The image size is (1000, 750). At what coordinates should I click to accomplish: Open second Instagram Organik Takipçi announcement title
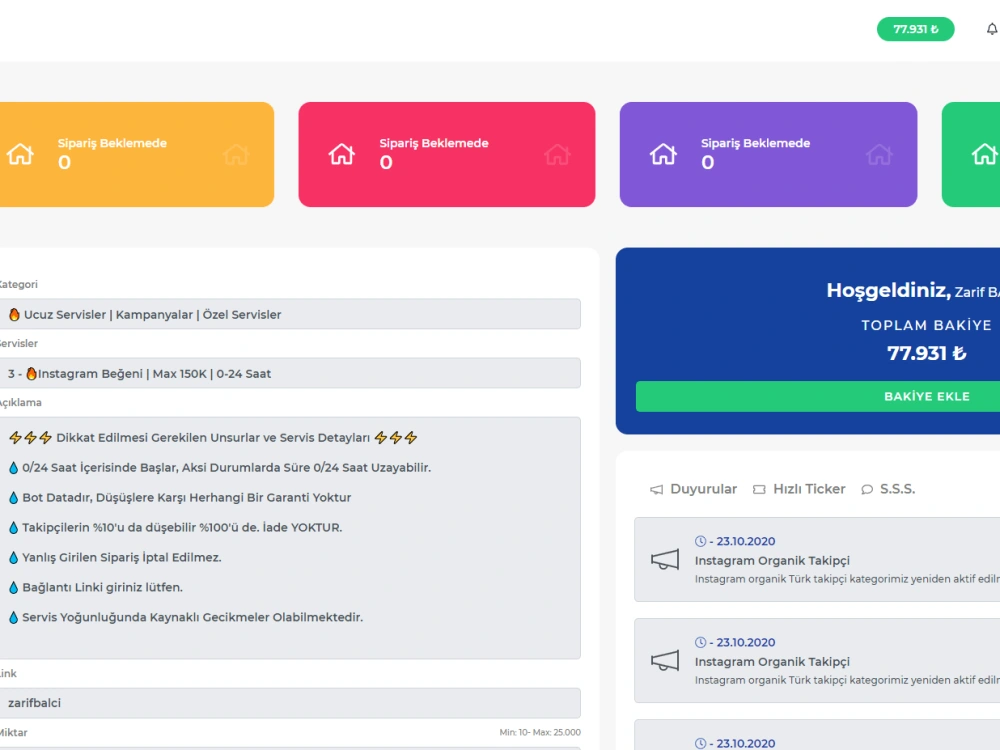click(x=772, y=662)
